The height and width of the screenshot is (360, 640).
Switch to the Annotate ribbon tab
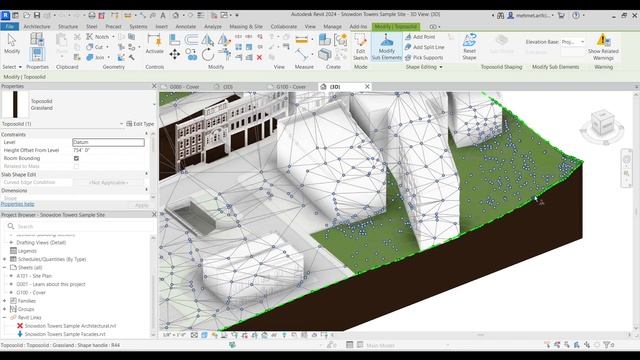(186, 27)
